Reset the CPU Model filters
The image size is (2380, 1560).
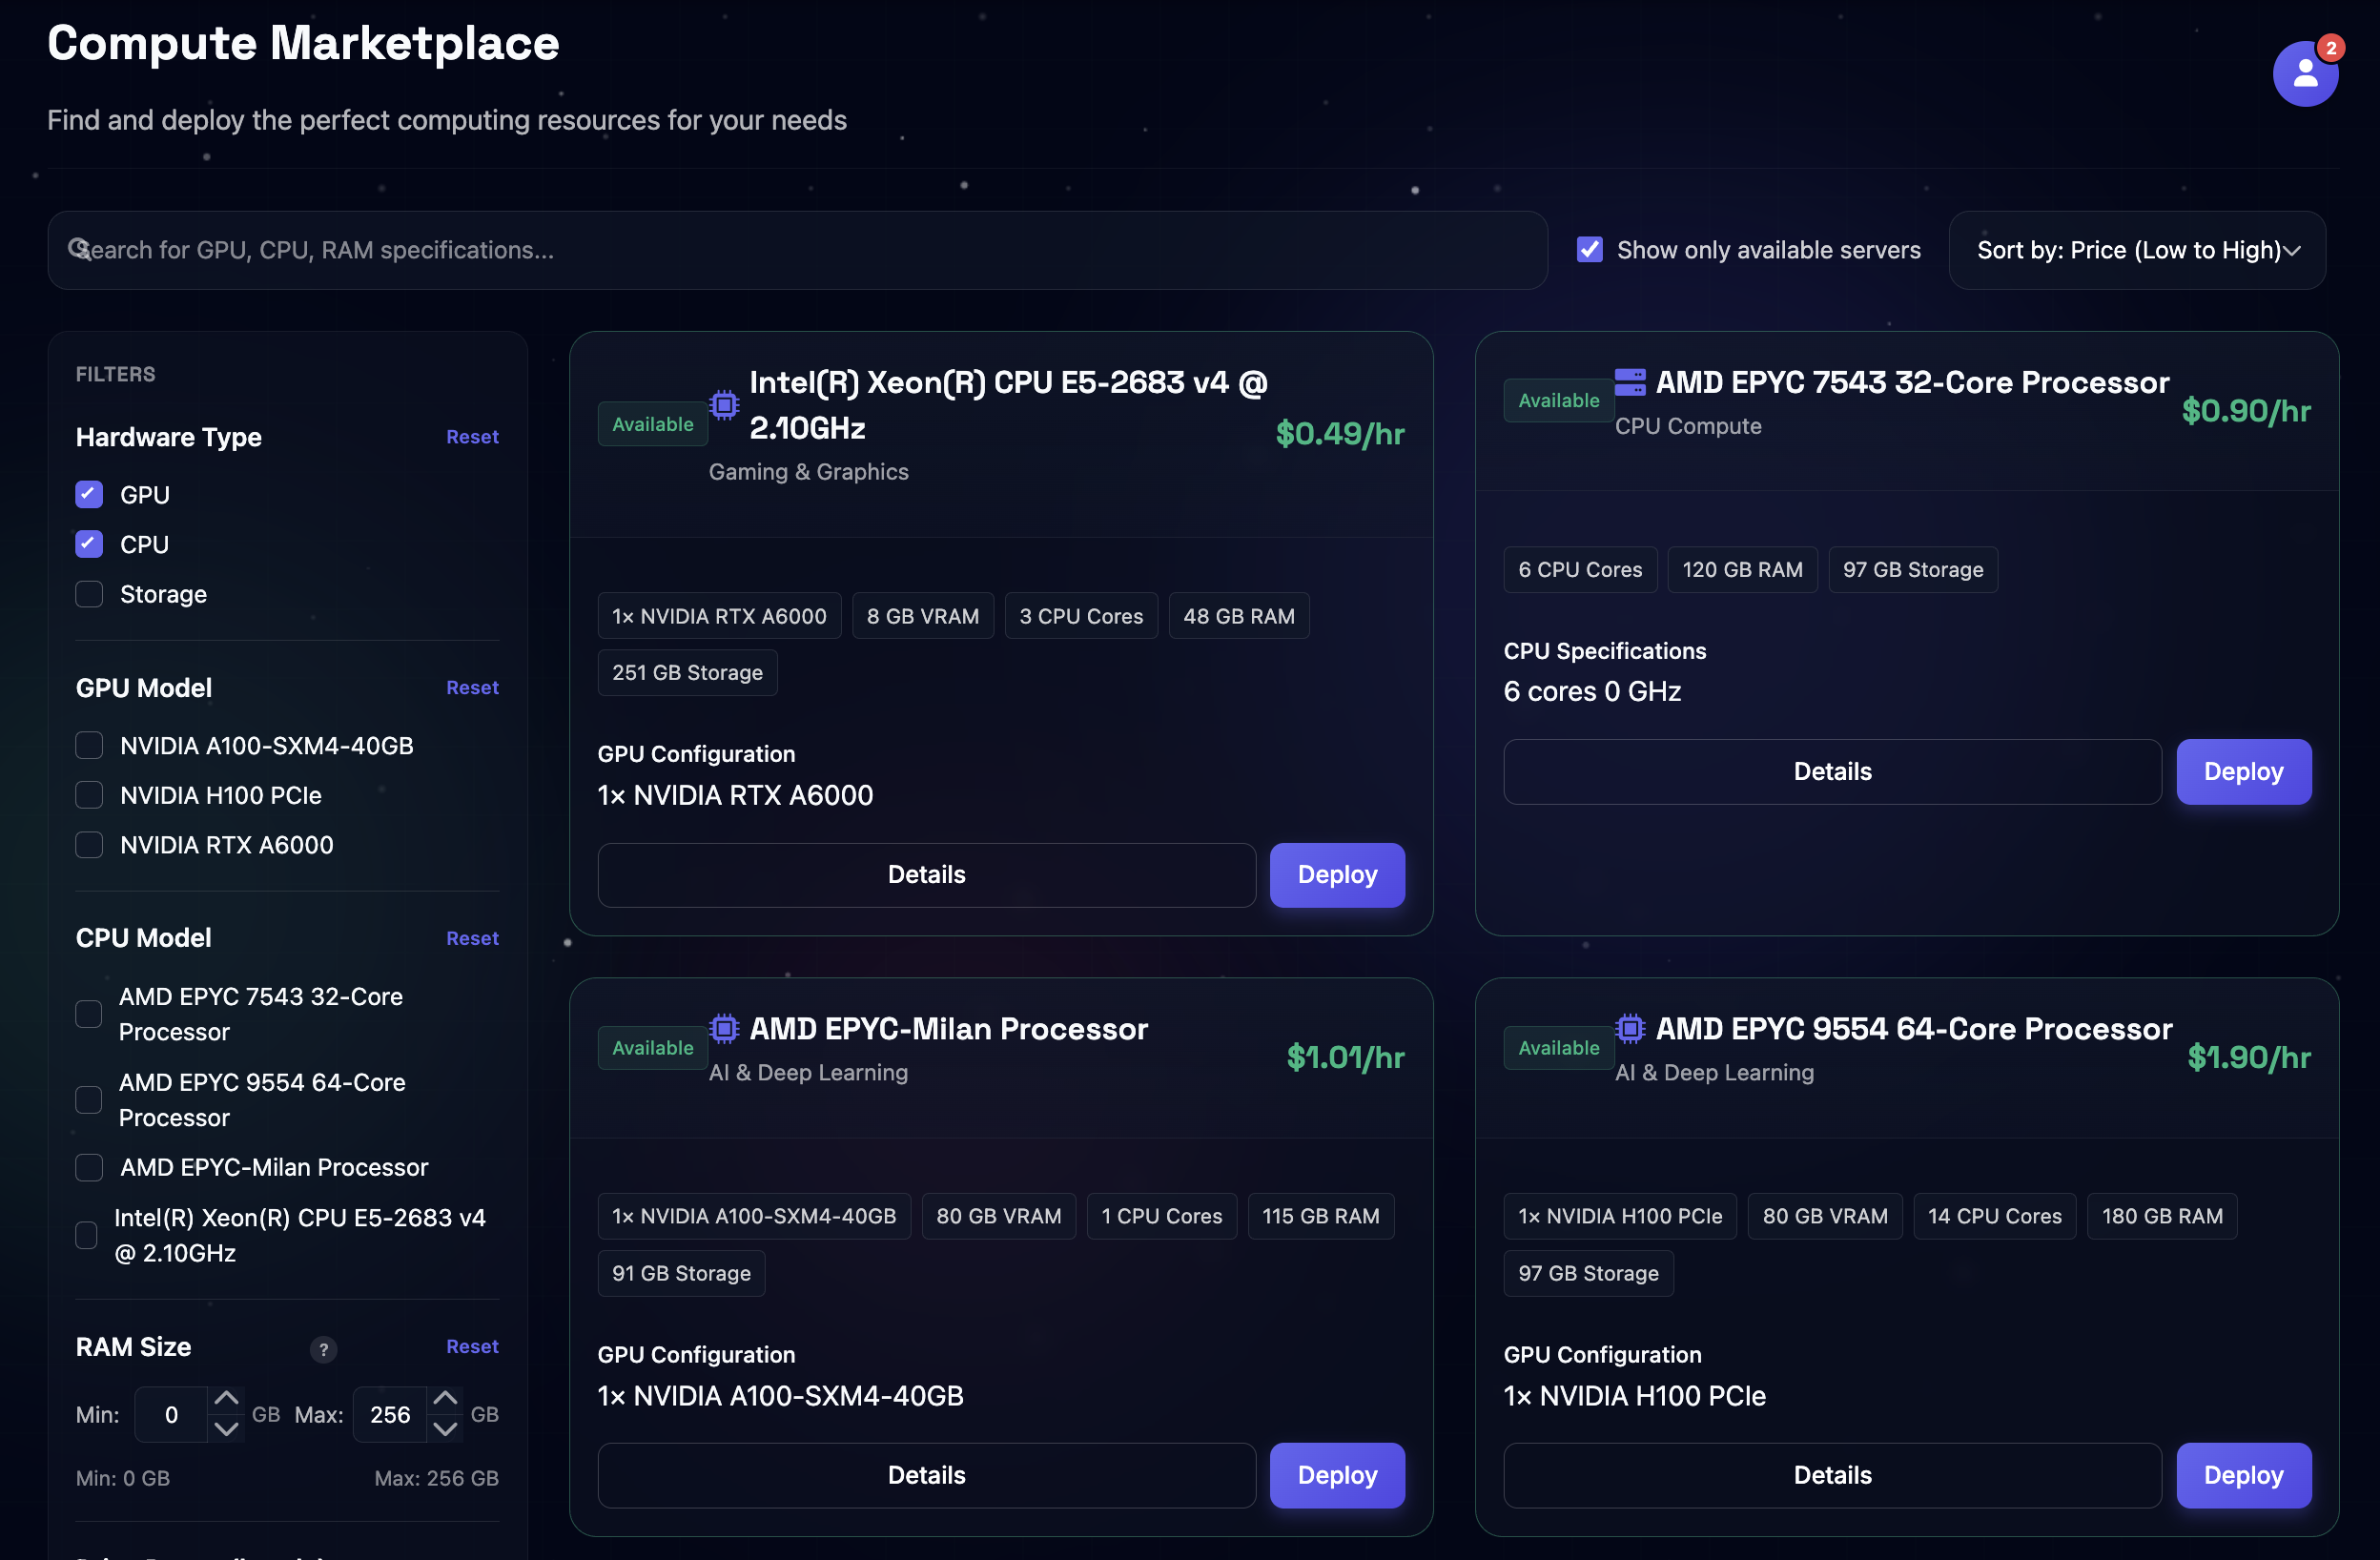point(471,938)
